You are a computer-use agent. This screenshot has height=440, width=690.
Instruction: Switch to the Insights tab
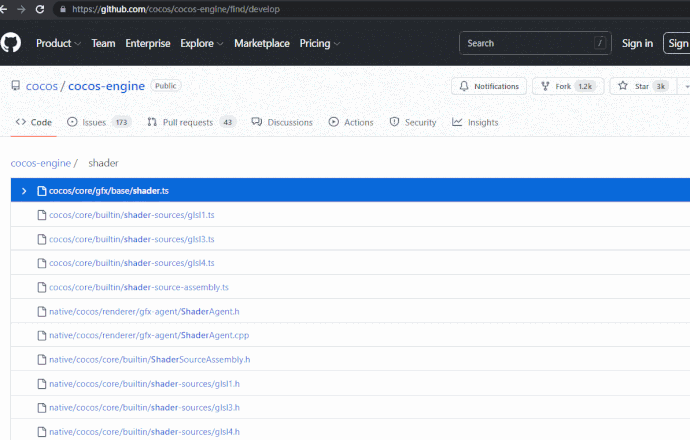475,122
